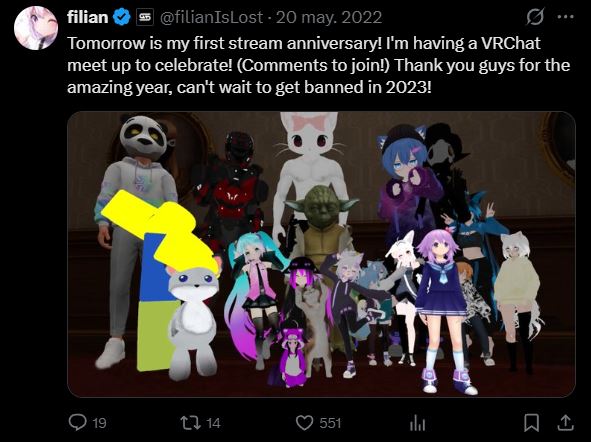591x442 pixels.
Task: Click the affiliate badge next to filian
Action: coord(145,17)
